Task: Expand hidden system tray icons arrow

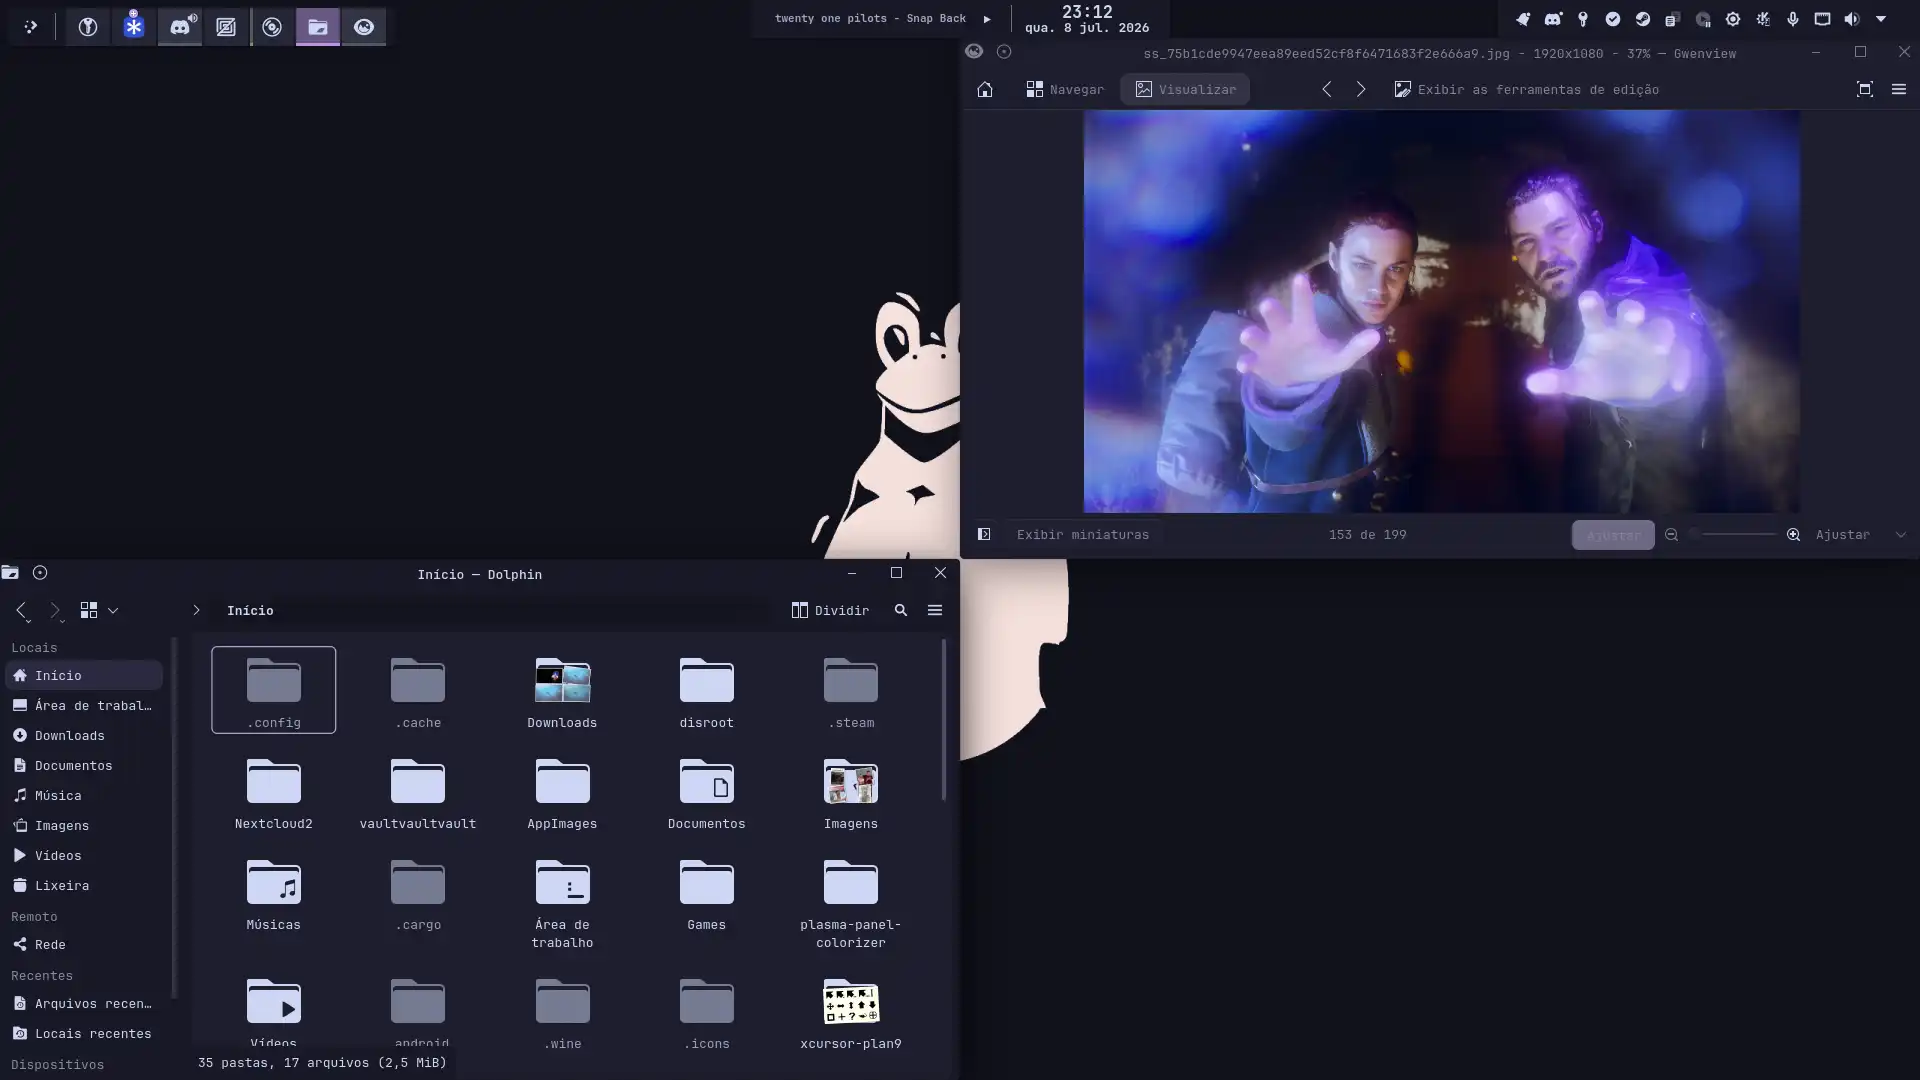Action: click(x=1881, y=19)
